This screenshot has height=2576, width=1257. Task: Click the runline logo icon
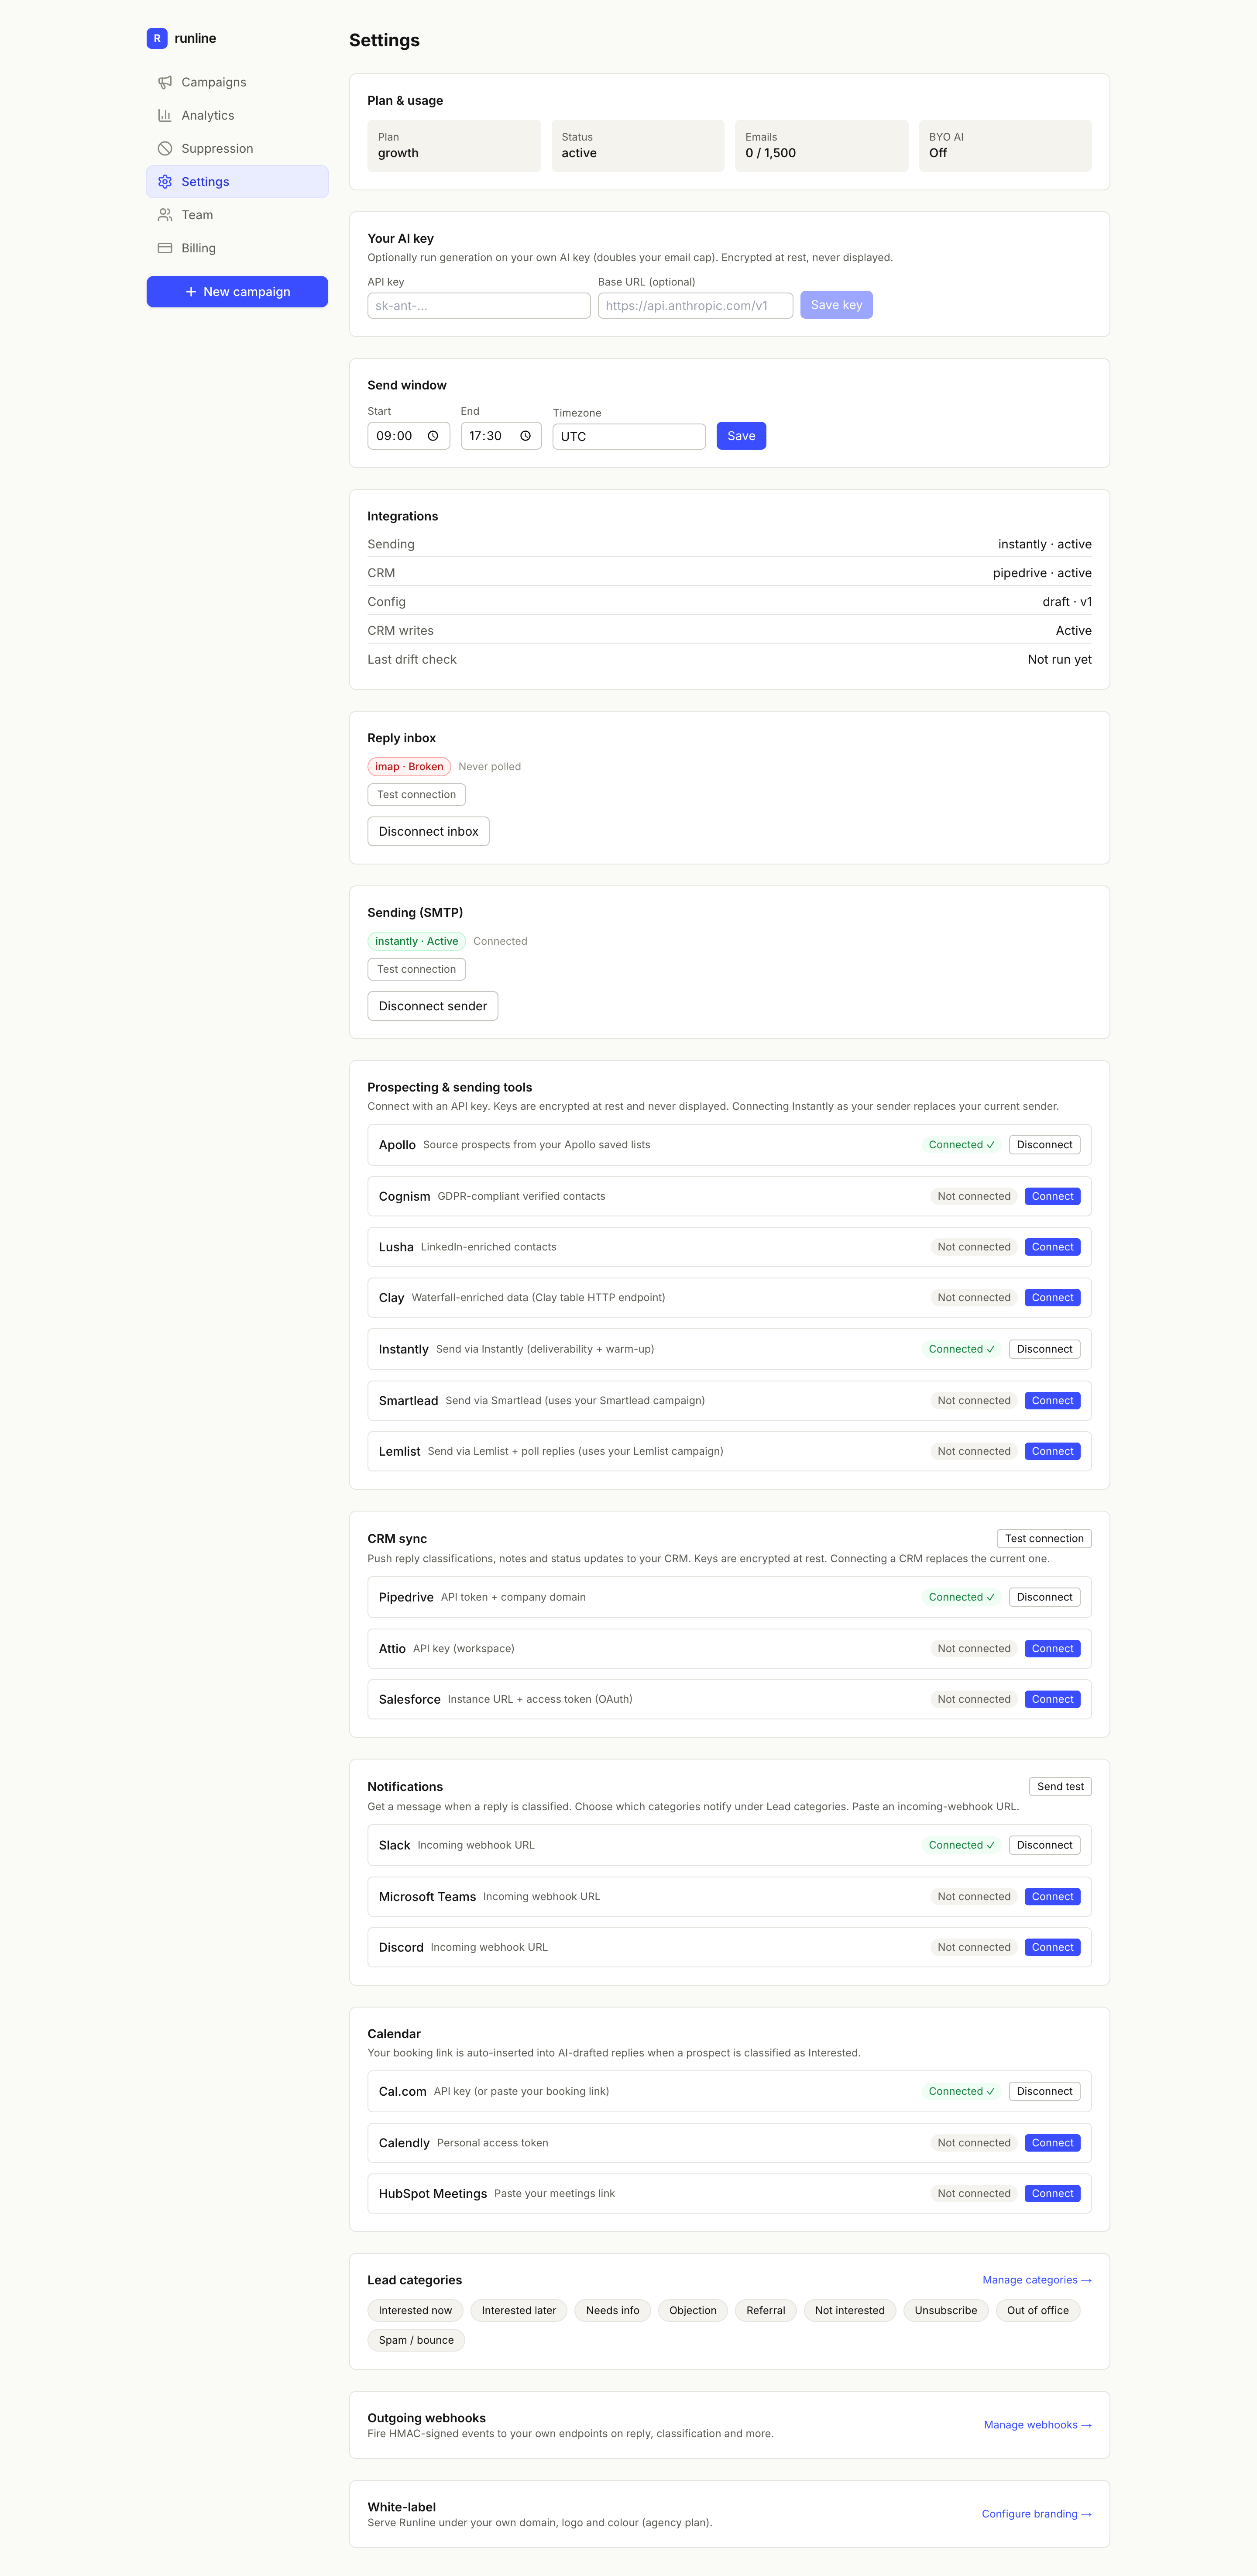[157, 38]
